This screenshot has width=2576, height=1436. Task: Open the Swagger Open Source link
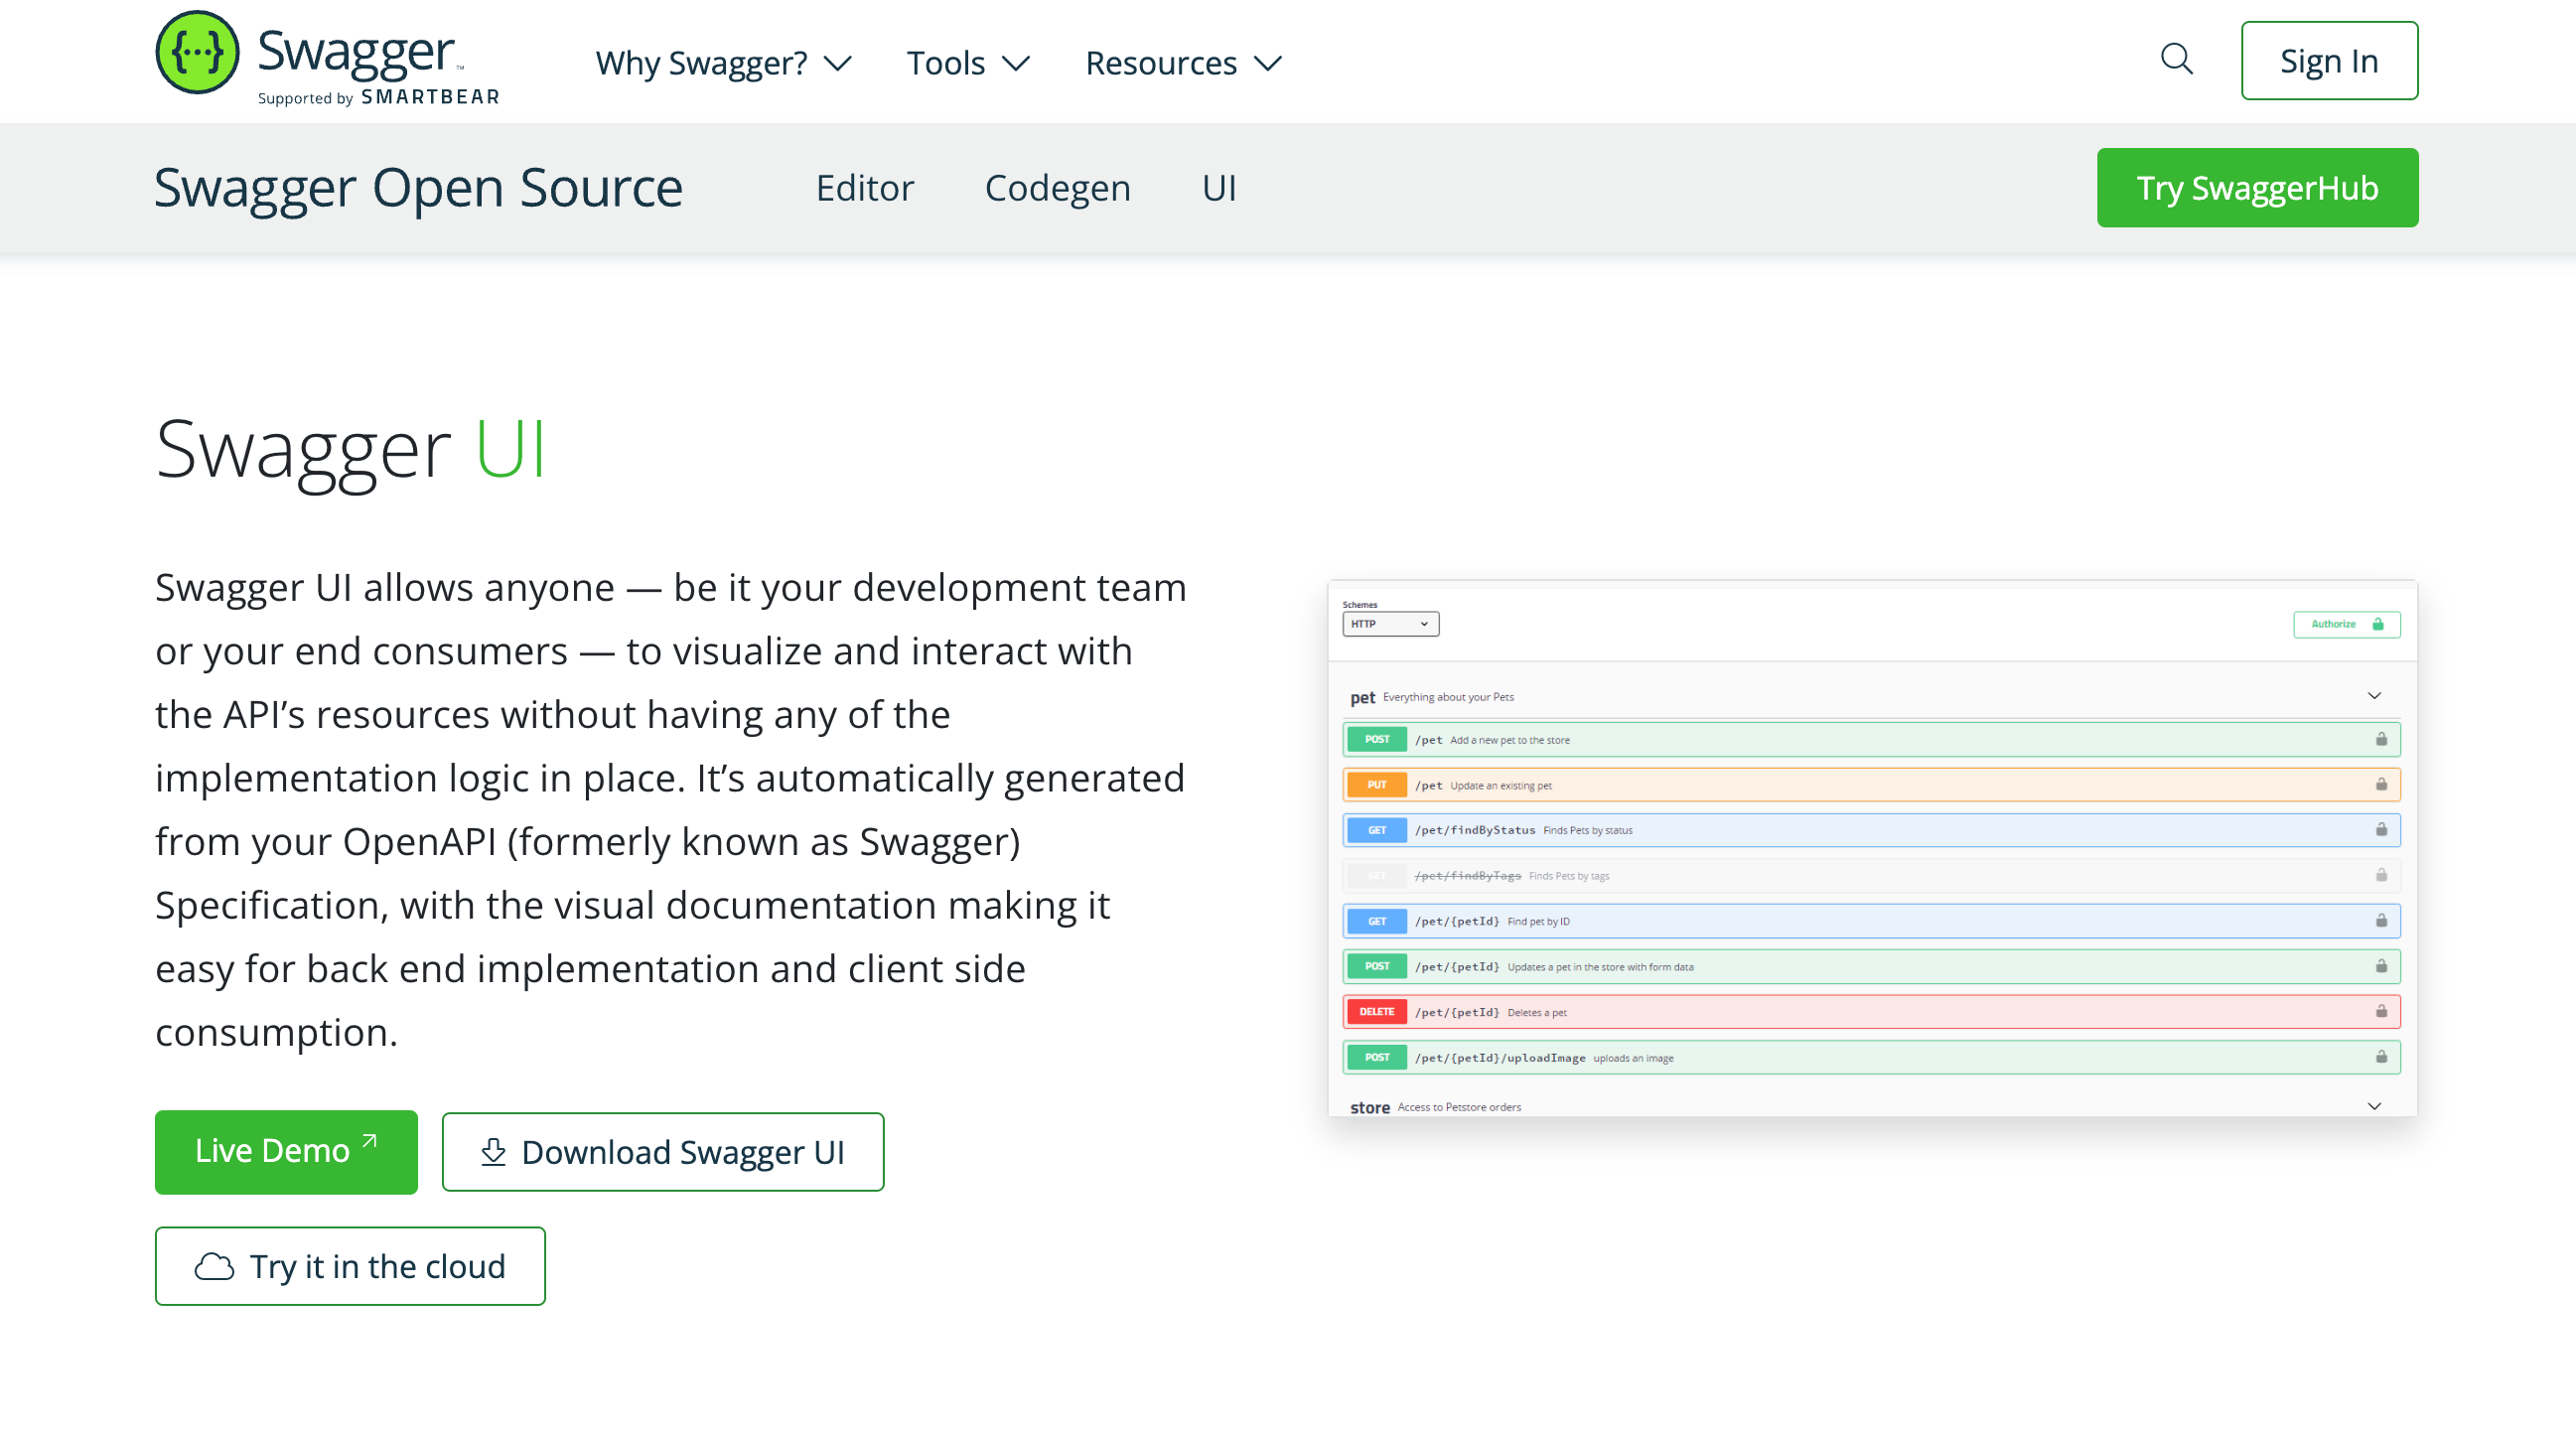coord(418,188)
